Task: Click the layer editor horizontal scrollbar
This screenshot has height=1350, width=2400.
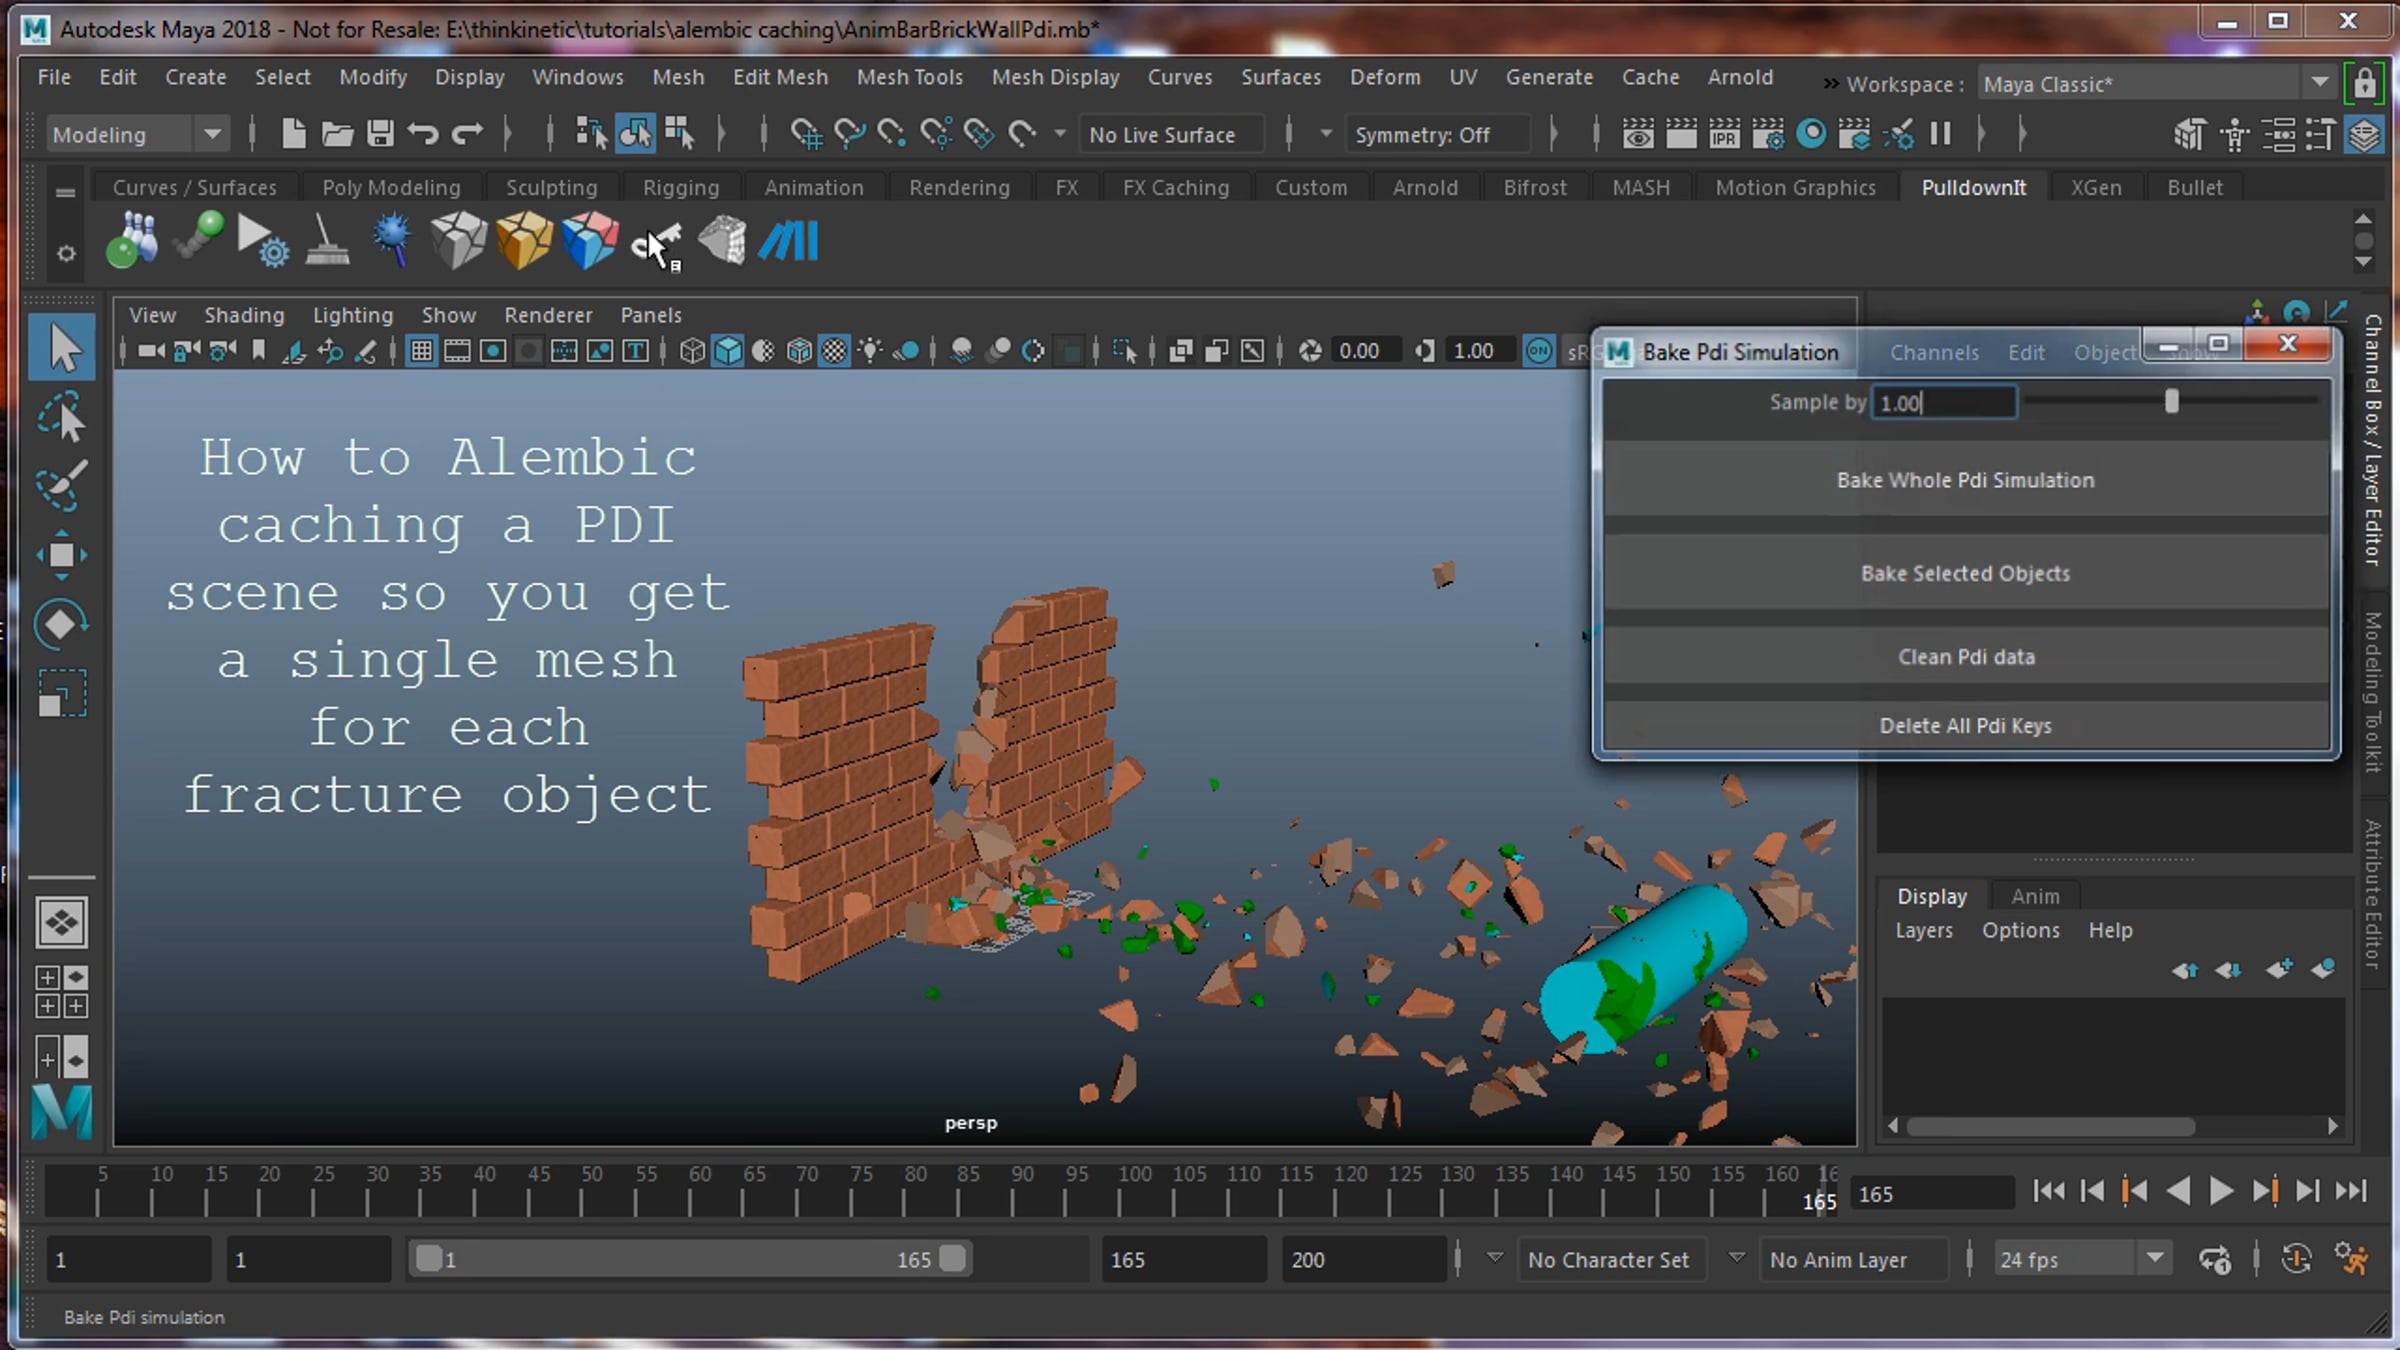Action: click(2050, 1127)
